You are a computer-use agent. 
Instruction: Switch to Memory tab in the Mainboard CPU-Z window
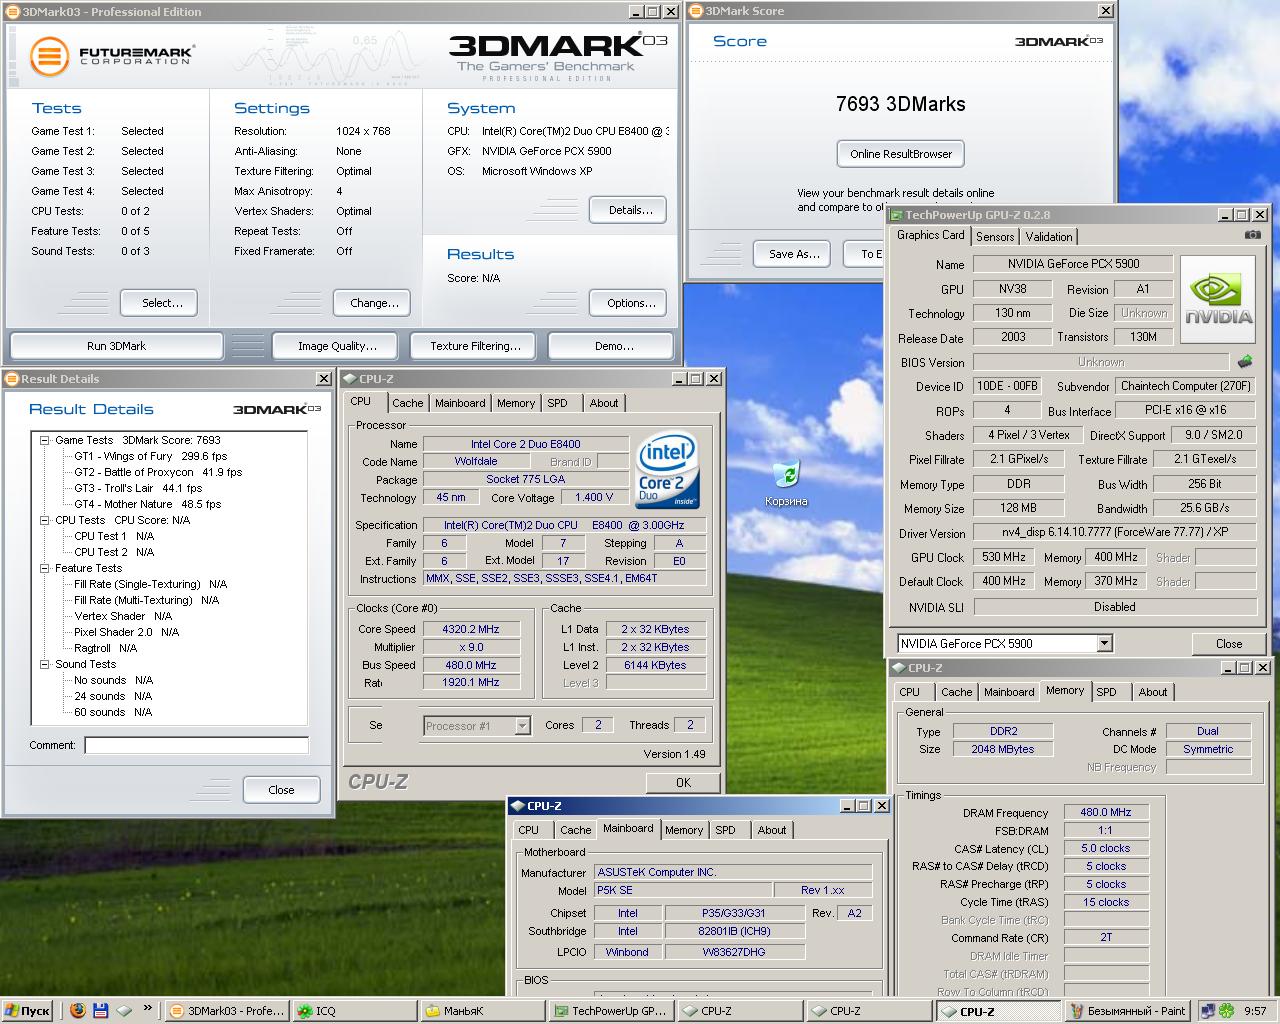pos(684,830)
